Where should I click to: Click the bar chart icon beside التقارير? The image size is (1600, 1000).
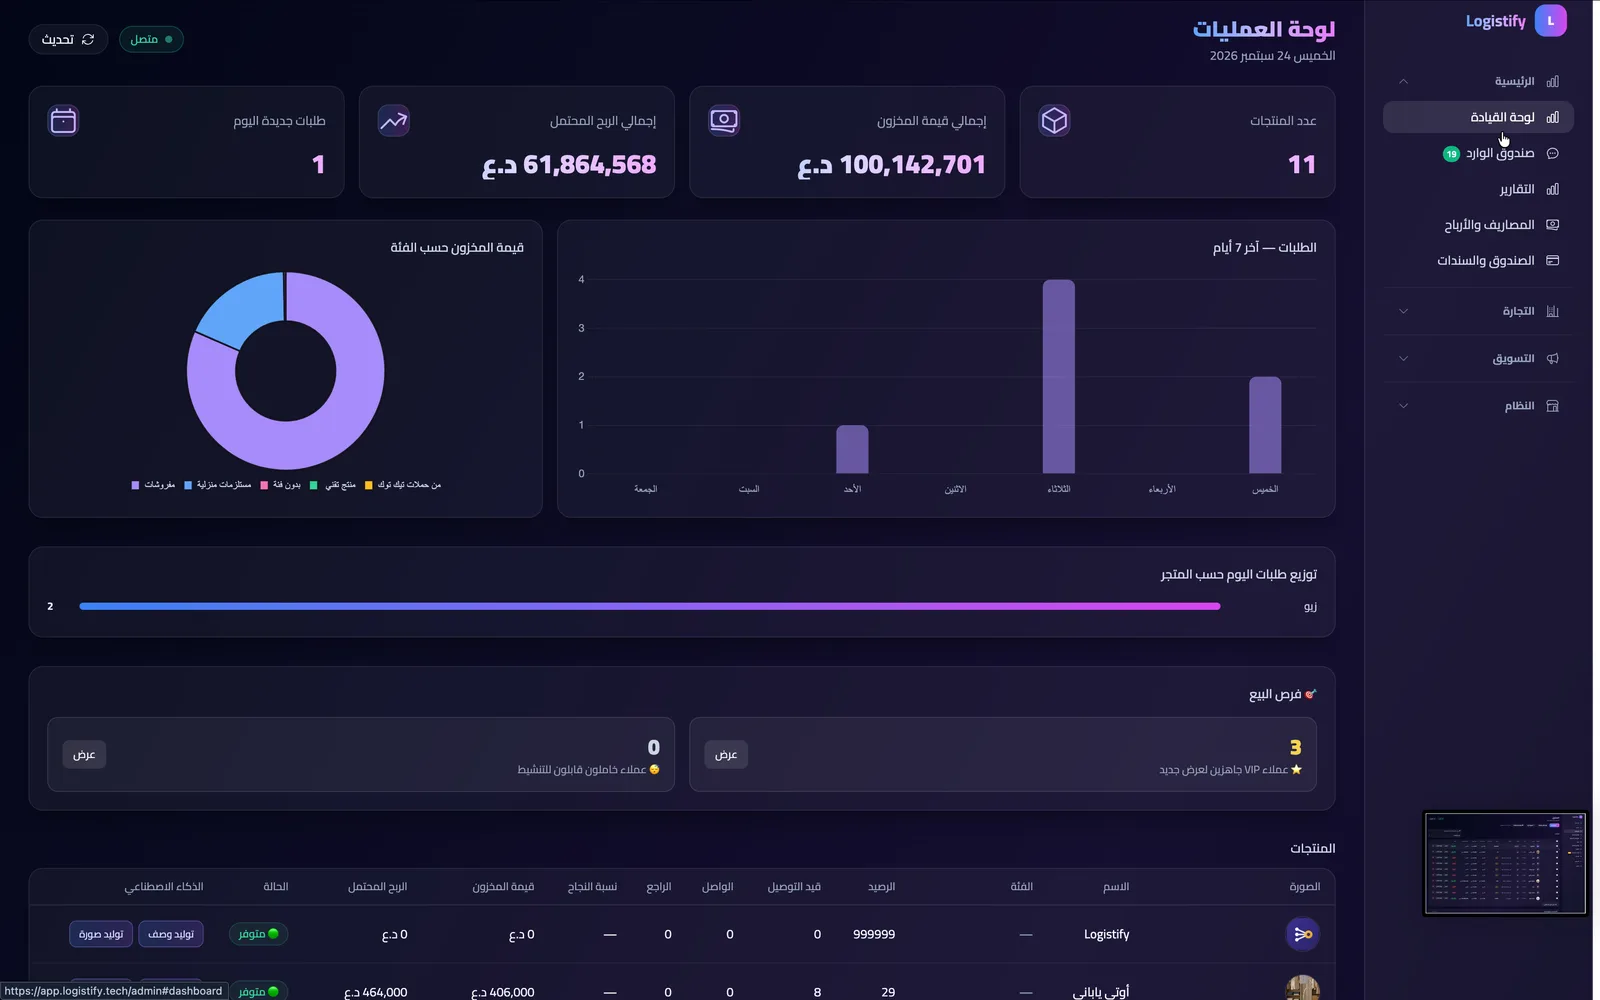click(x=1552, y=189)
